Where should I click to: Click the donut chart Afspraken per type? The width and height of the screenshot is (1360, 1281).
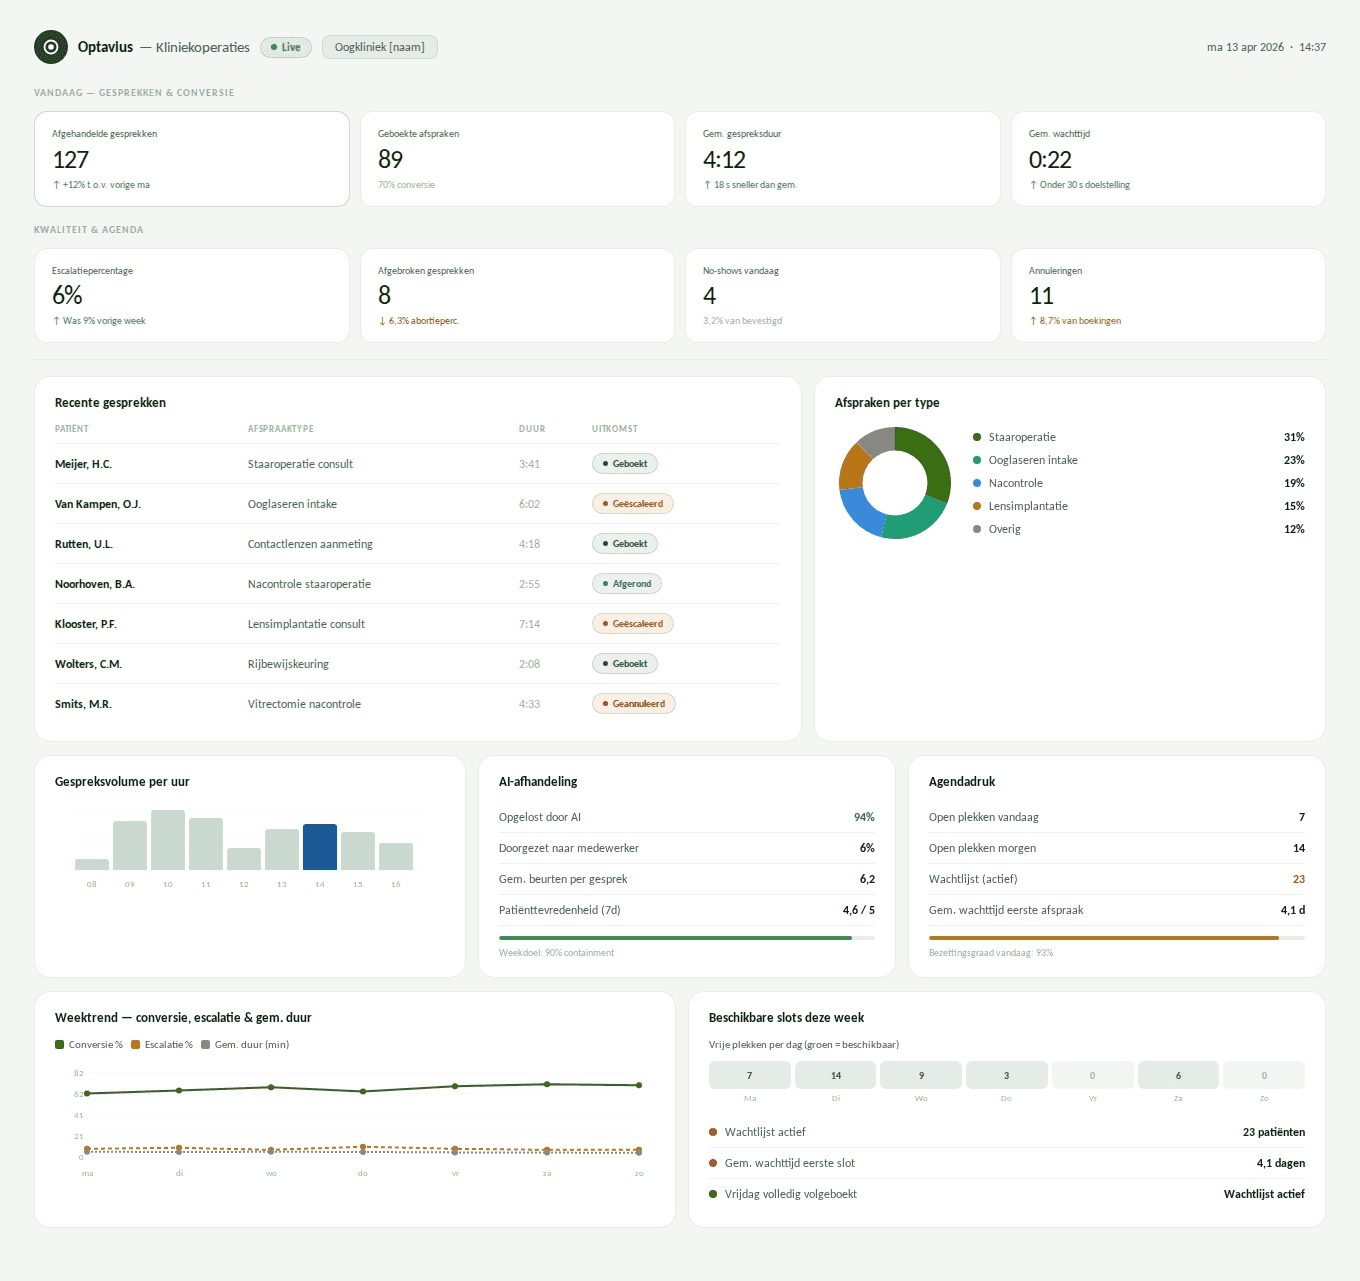(x=895, y=483)
